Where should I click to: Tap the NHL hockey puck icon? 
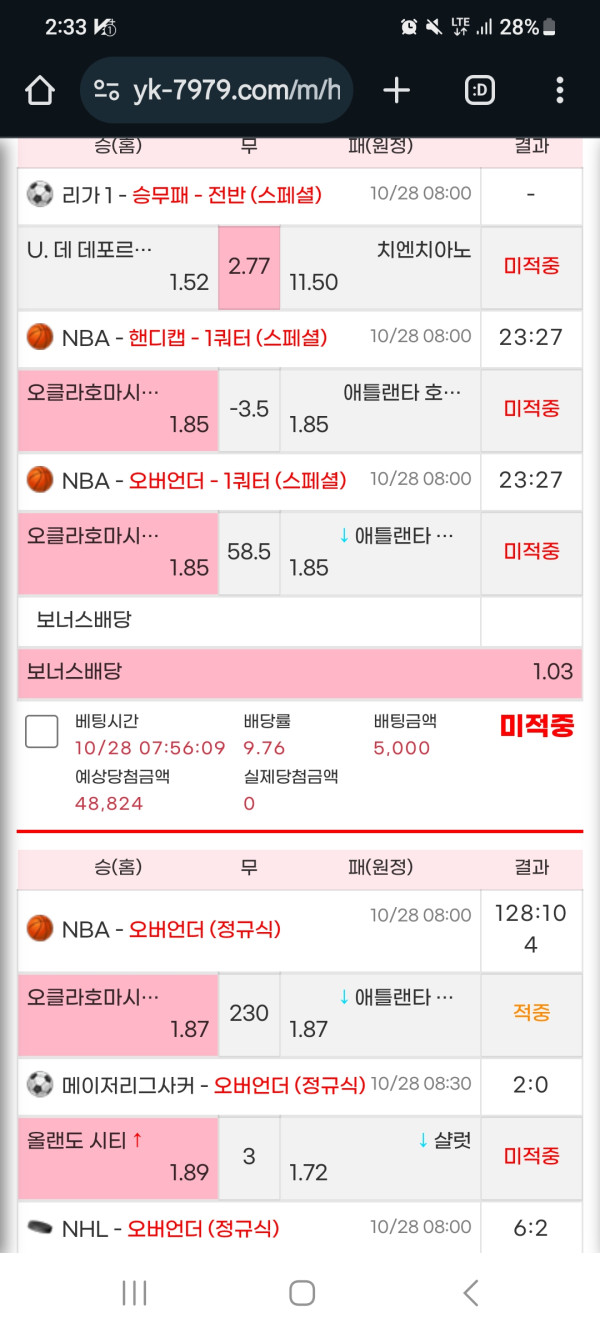[x=40, y=1228]
